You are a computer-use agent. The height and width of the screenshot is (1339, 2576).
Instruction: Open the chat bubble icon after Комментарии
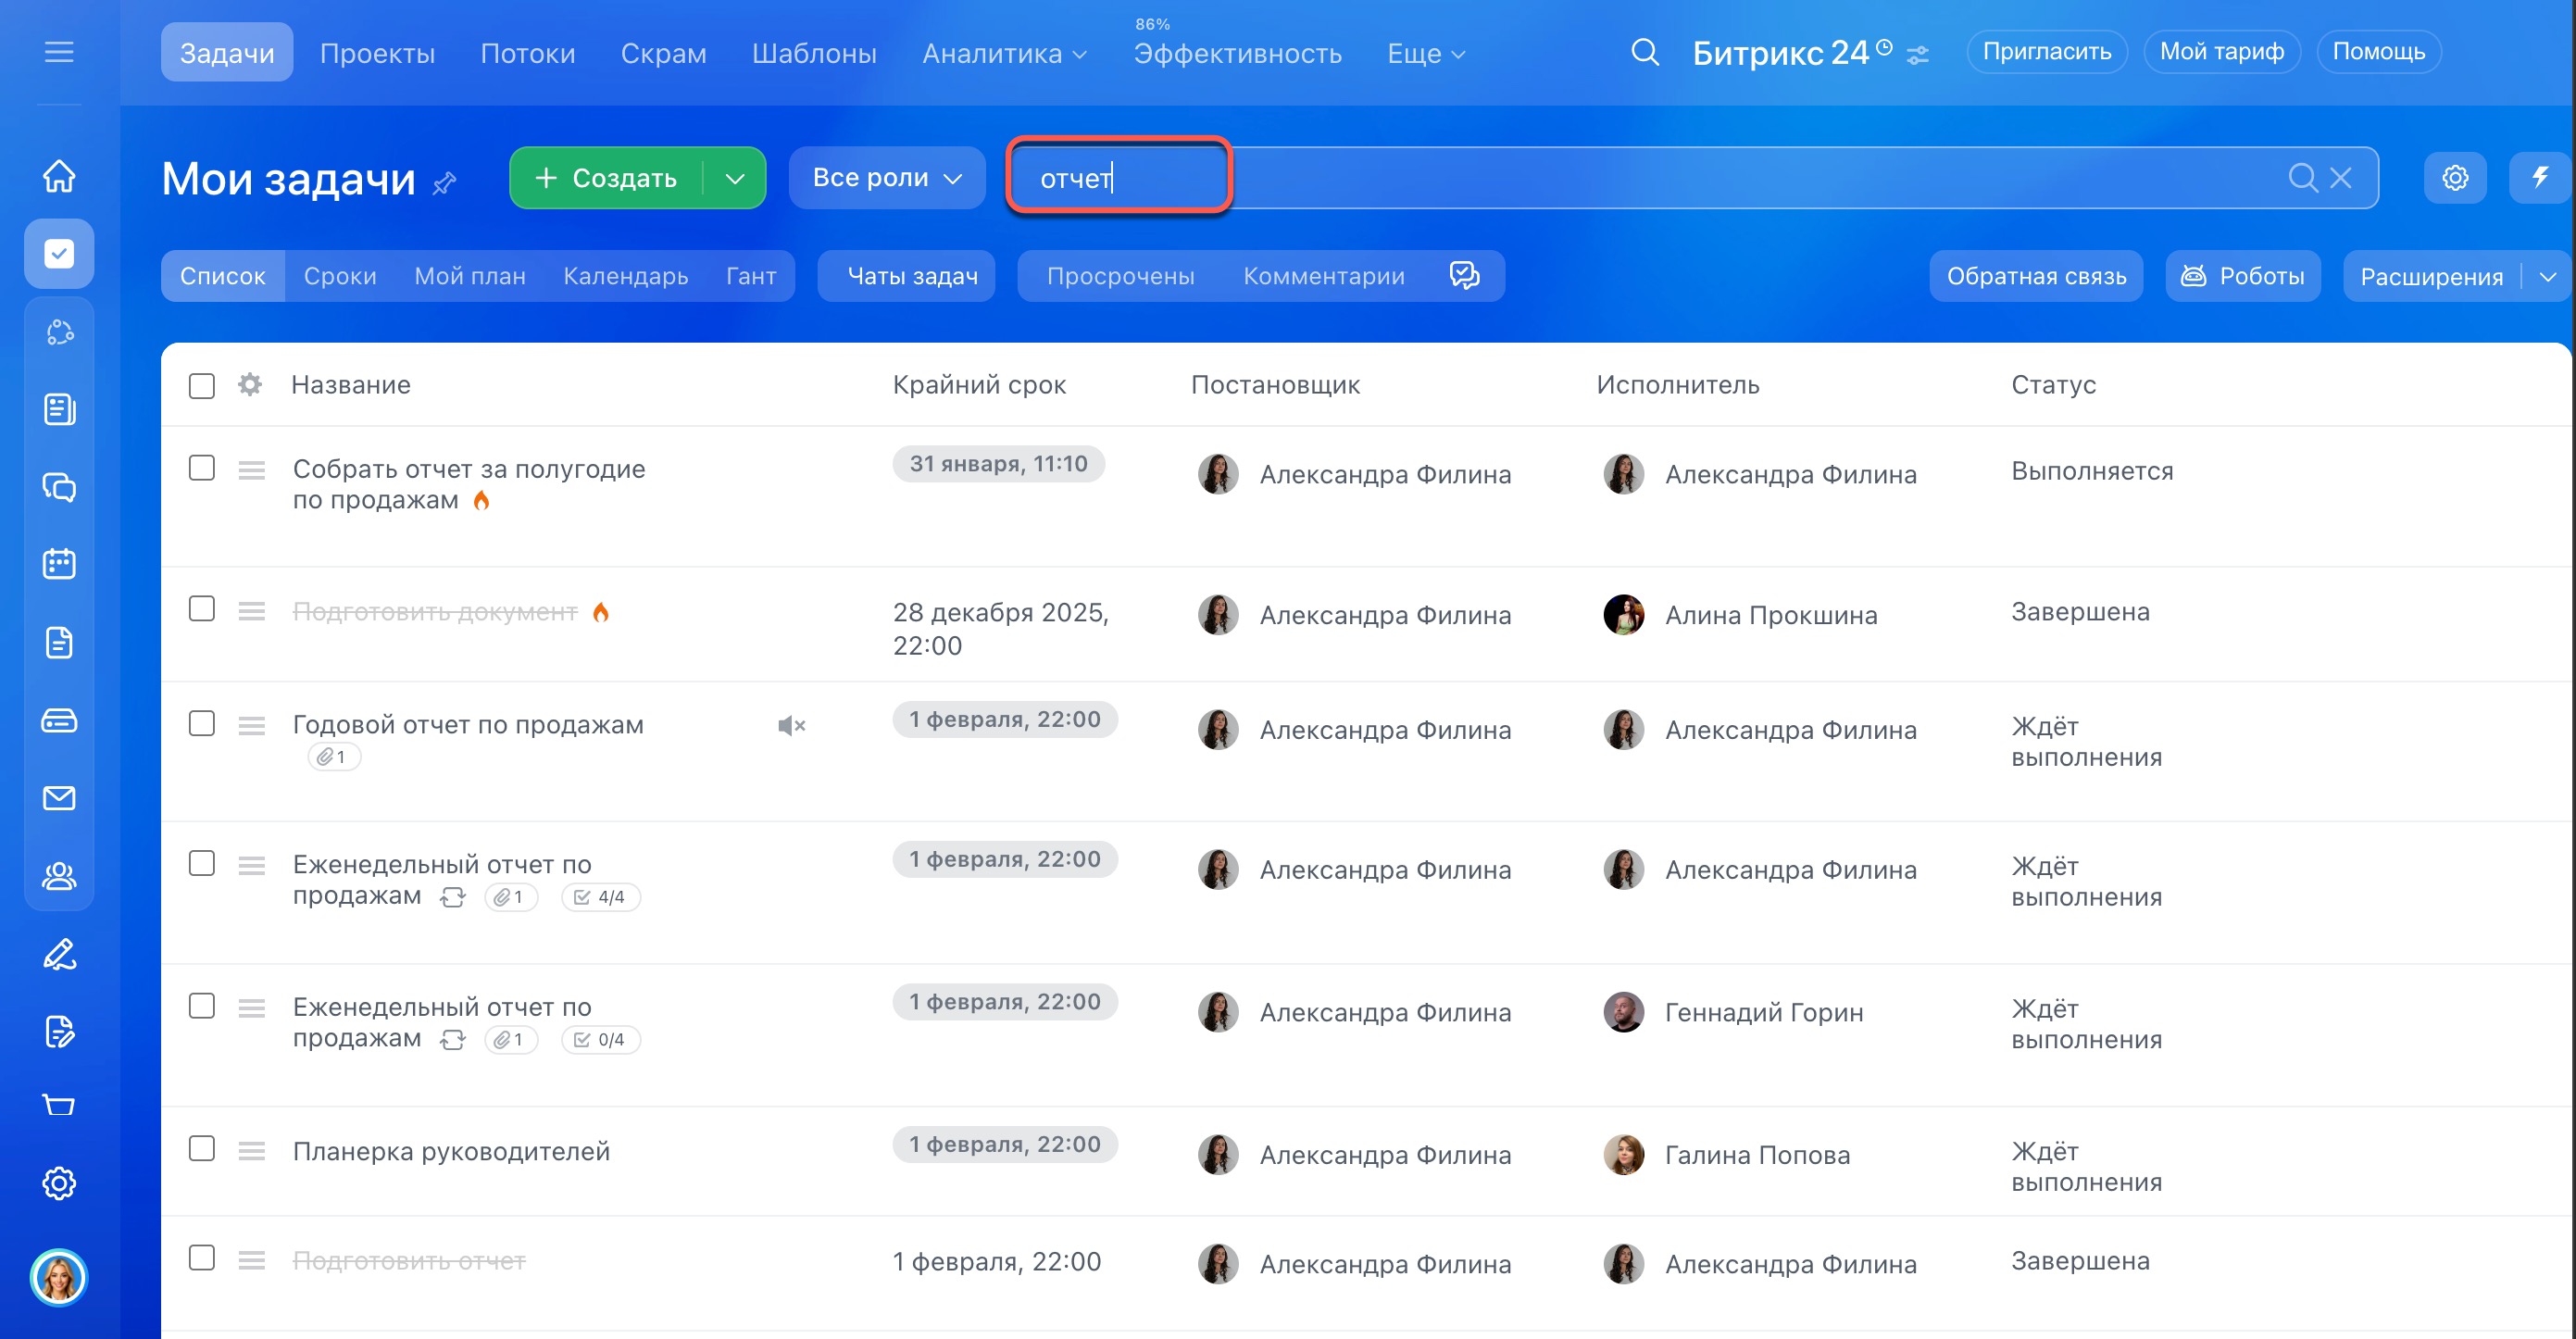1464,275
